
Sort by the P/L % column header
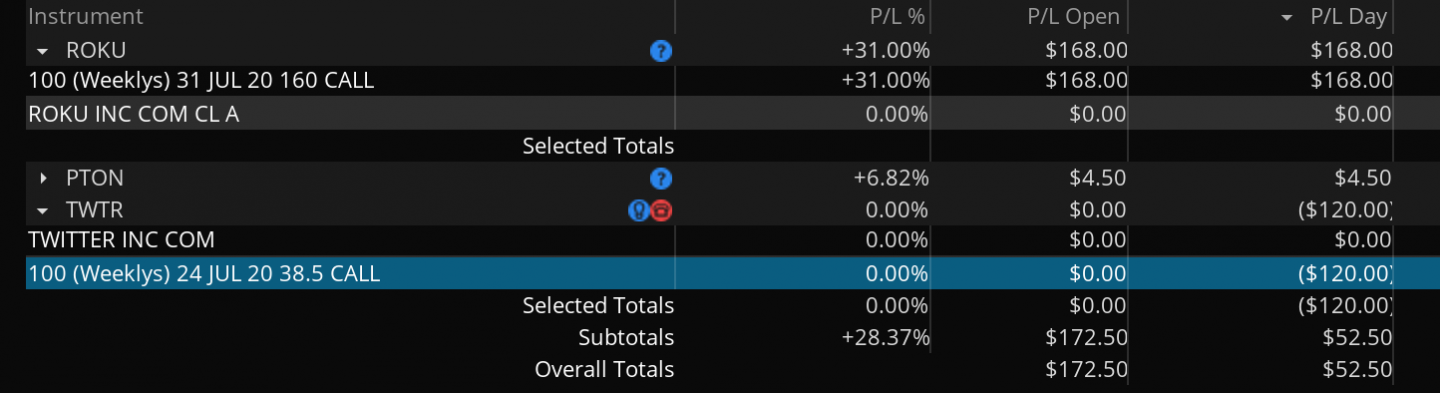click(x=899, y=17)
